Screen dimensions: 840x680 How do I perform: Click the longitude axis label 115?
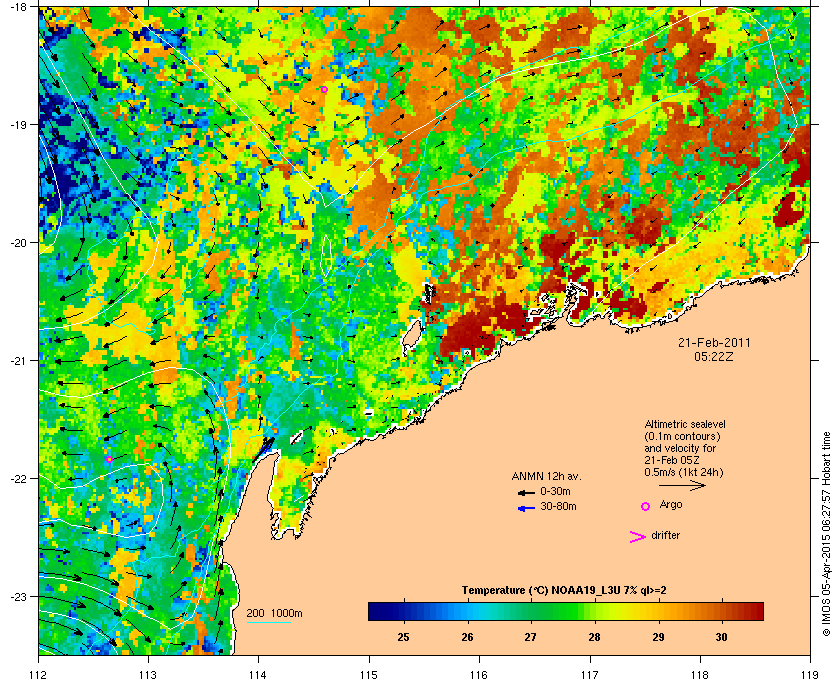pyautogui.click(x=369, y=674)
